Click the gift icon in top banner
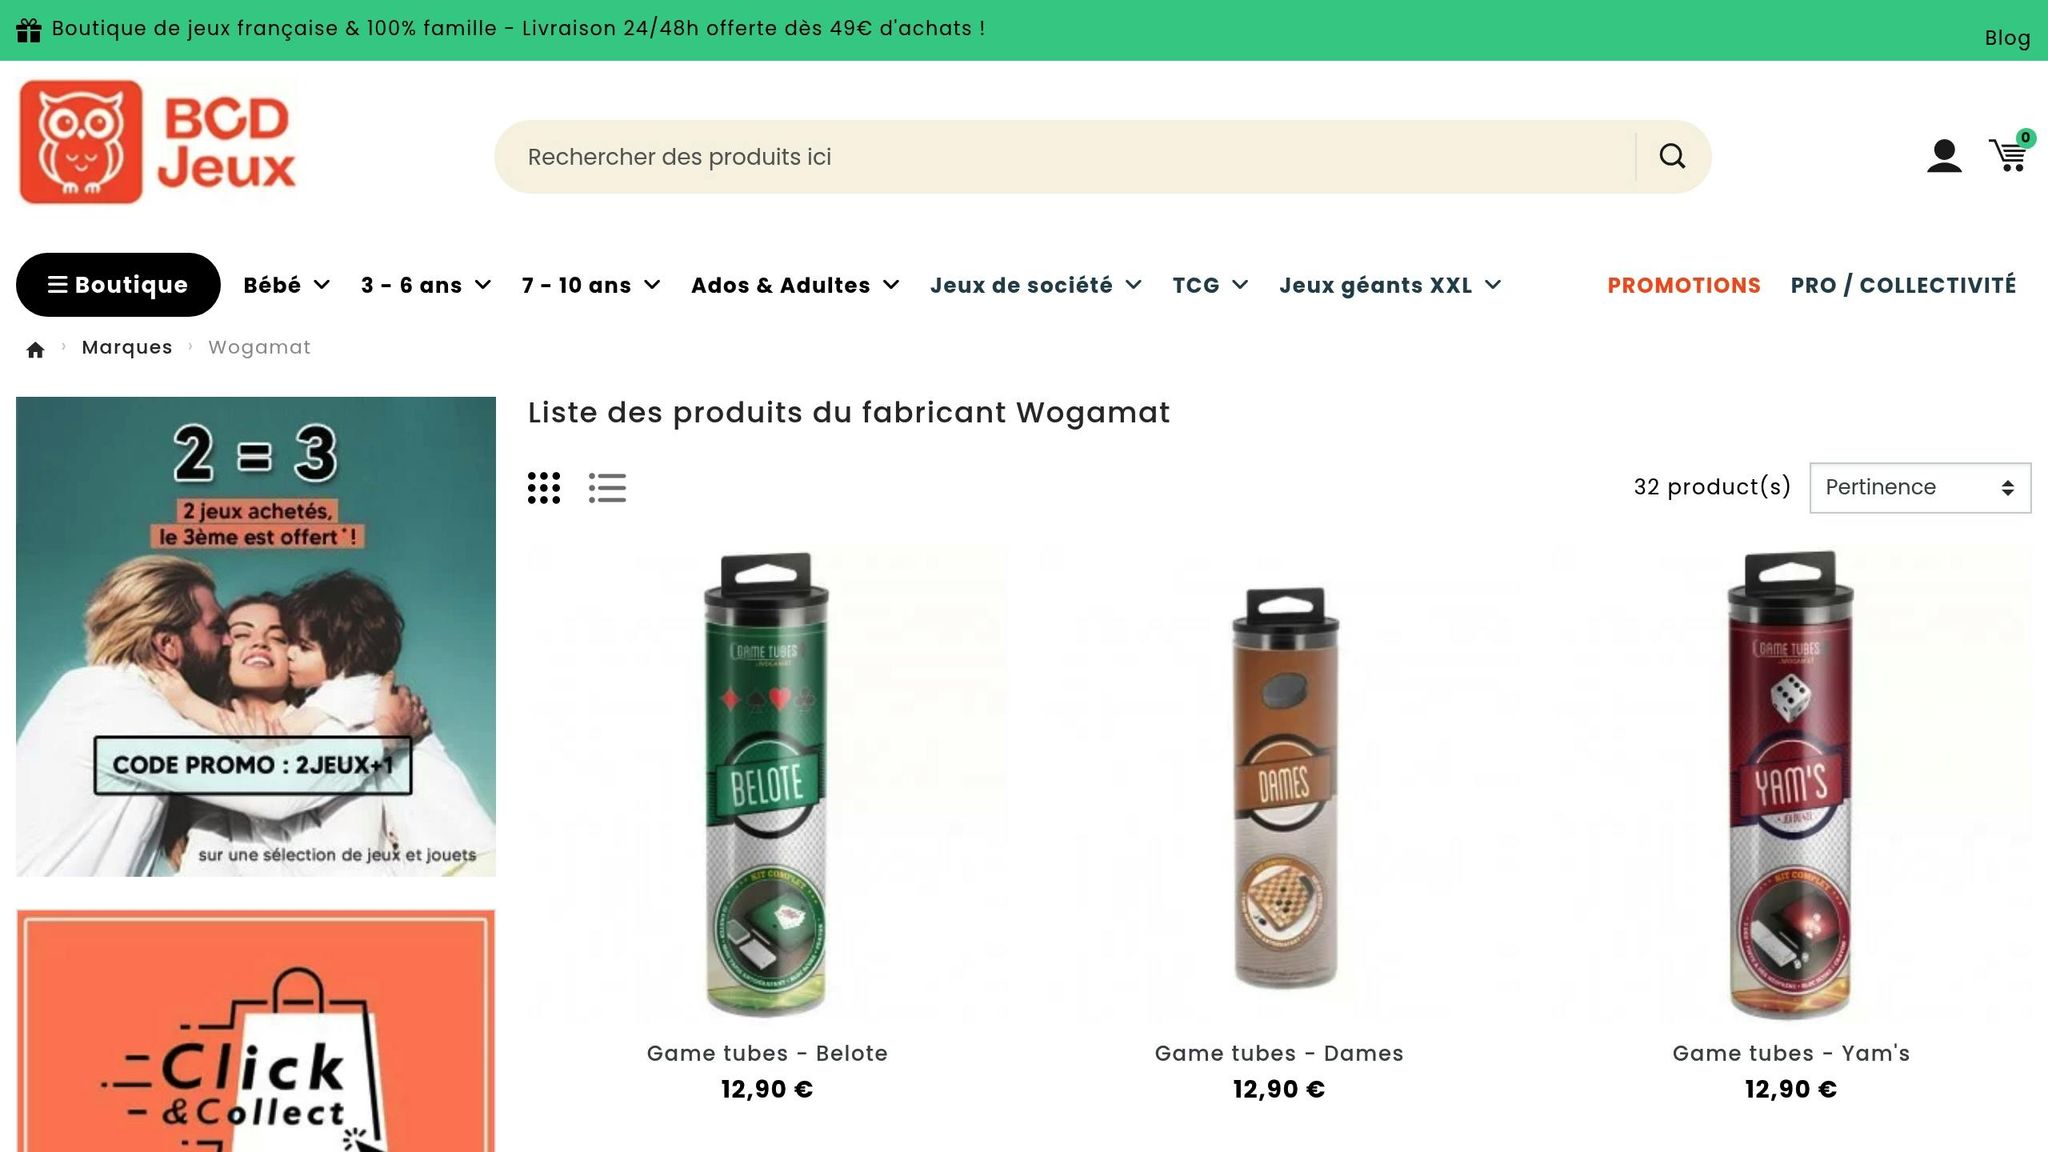This screenshot has height=1152, width=2048. coord(28,29)
